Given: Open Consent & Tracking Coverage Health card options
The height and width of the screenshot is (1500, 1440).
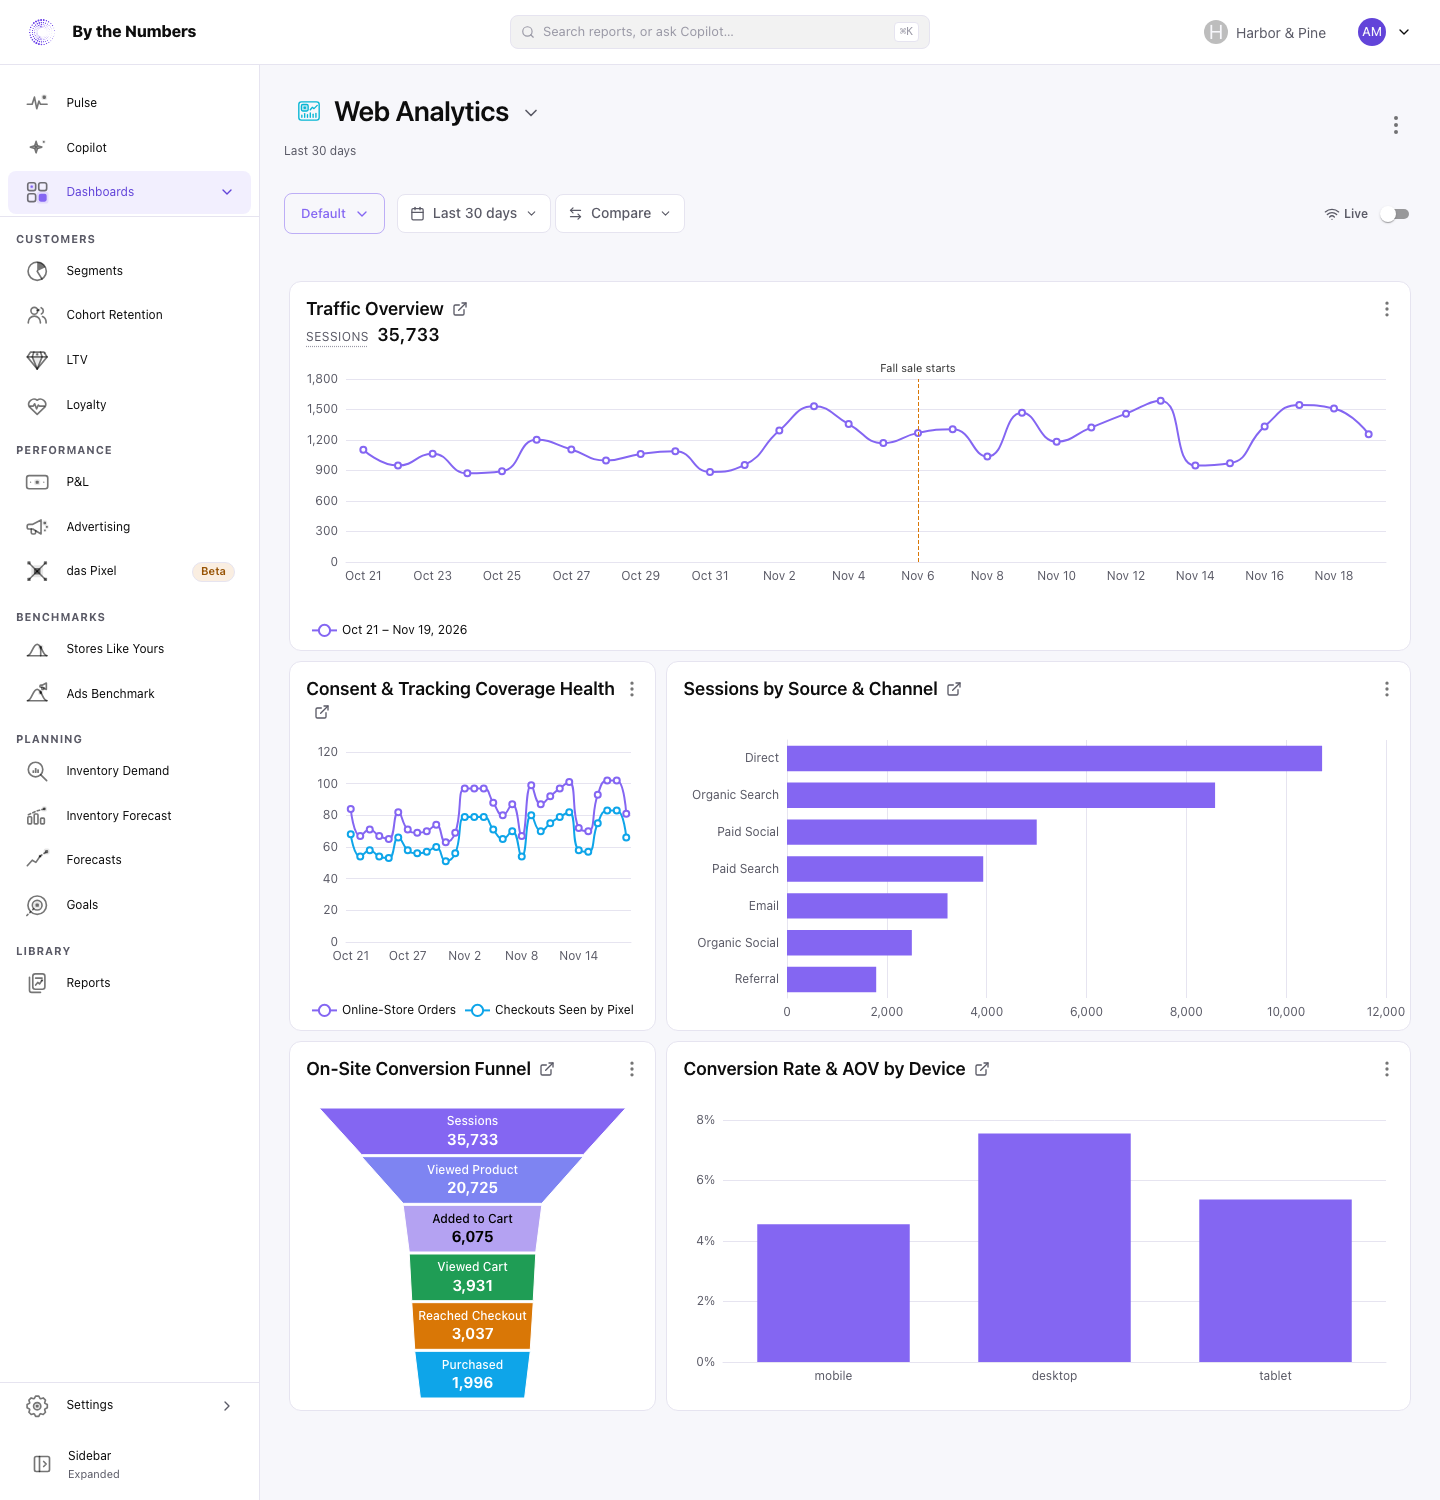Looking at the screenshot, I should [x=632, y=689].
